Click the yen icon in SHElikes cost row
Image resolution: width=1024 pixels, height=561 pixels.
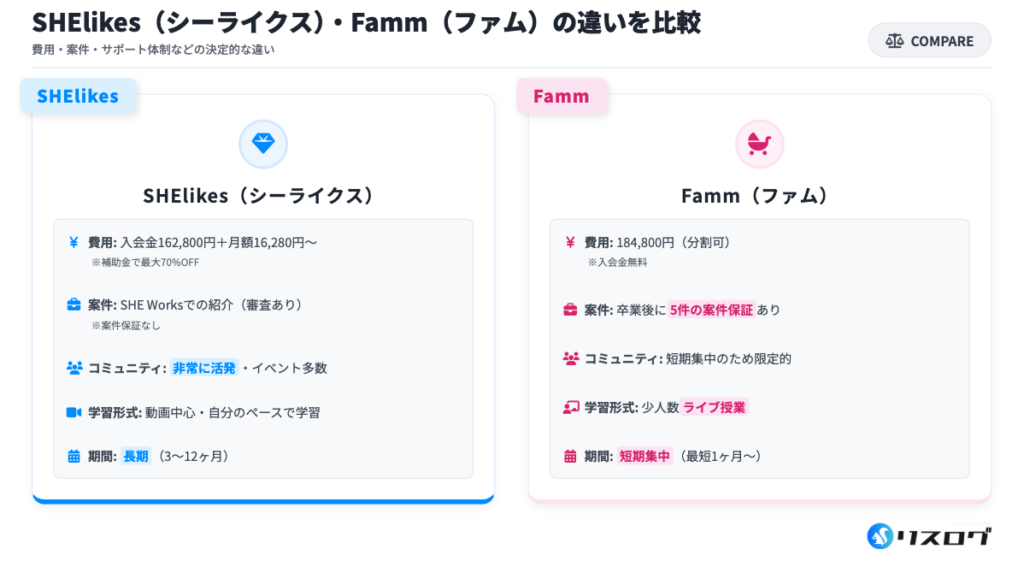(74, 242)
